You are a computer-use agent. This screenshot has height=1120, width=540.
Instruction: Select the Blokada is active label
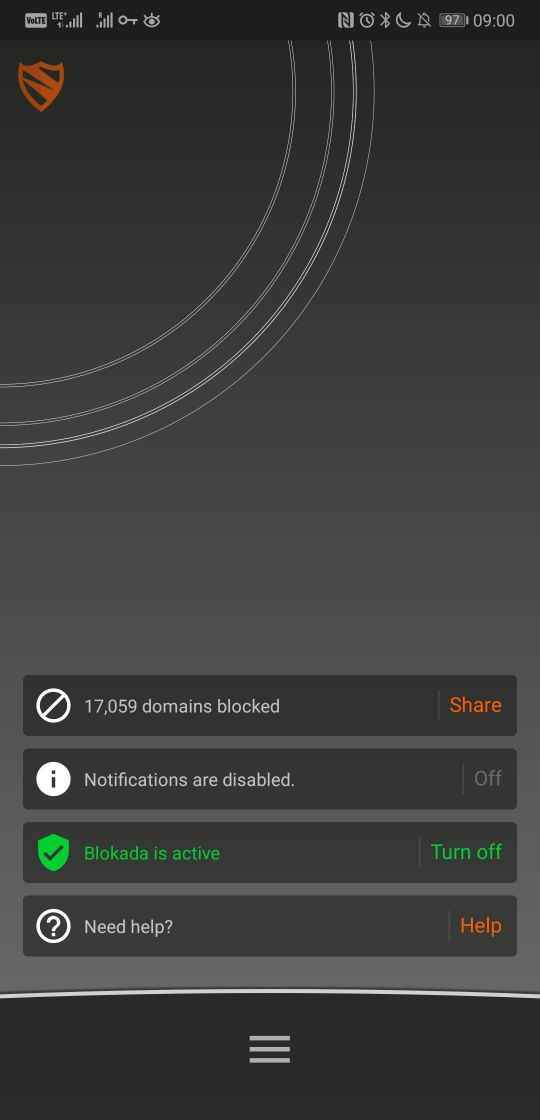152,853
